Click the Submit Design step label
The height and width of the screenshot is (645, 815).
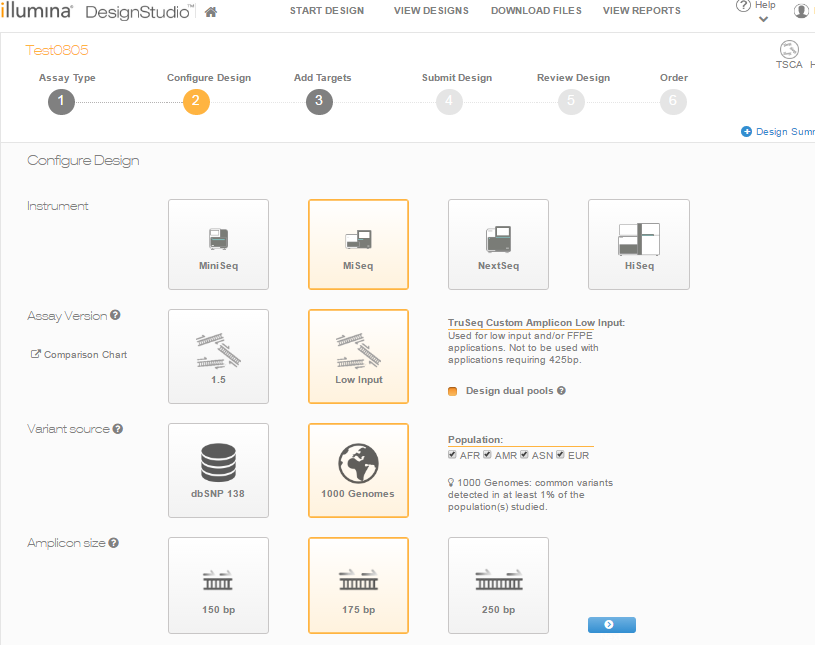point(457,77)
